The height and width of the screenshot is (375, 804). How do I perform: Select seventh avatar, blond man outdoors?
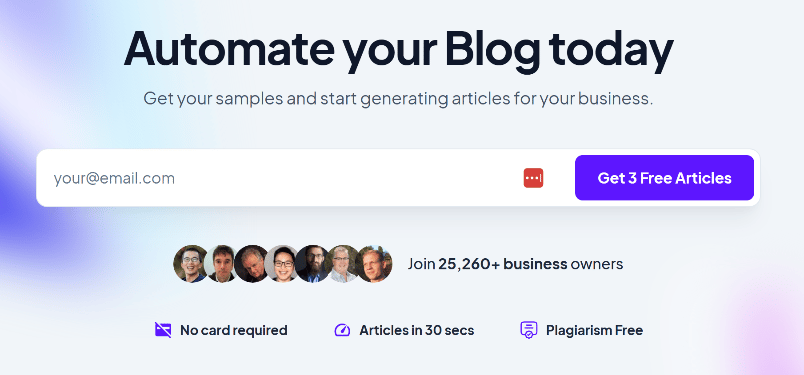pyautogui.click(x=374, y=264)
